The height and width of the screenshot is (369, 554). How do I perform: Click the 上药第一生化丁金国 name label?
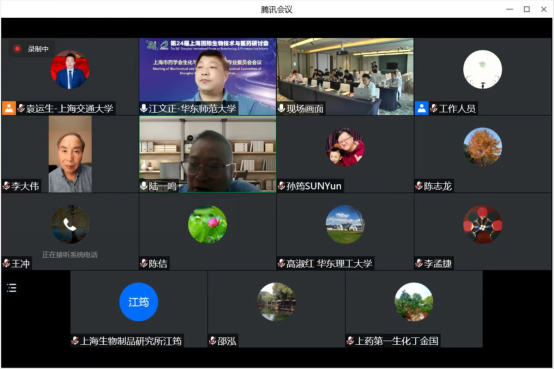pos(397,341)
